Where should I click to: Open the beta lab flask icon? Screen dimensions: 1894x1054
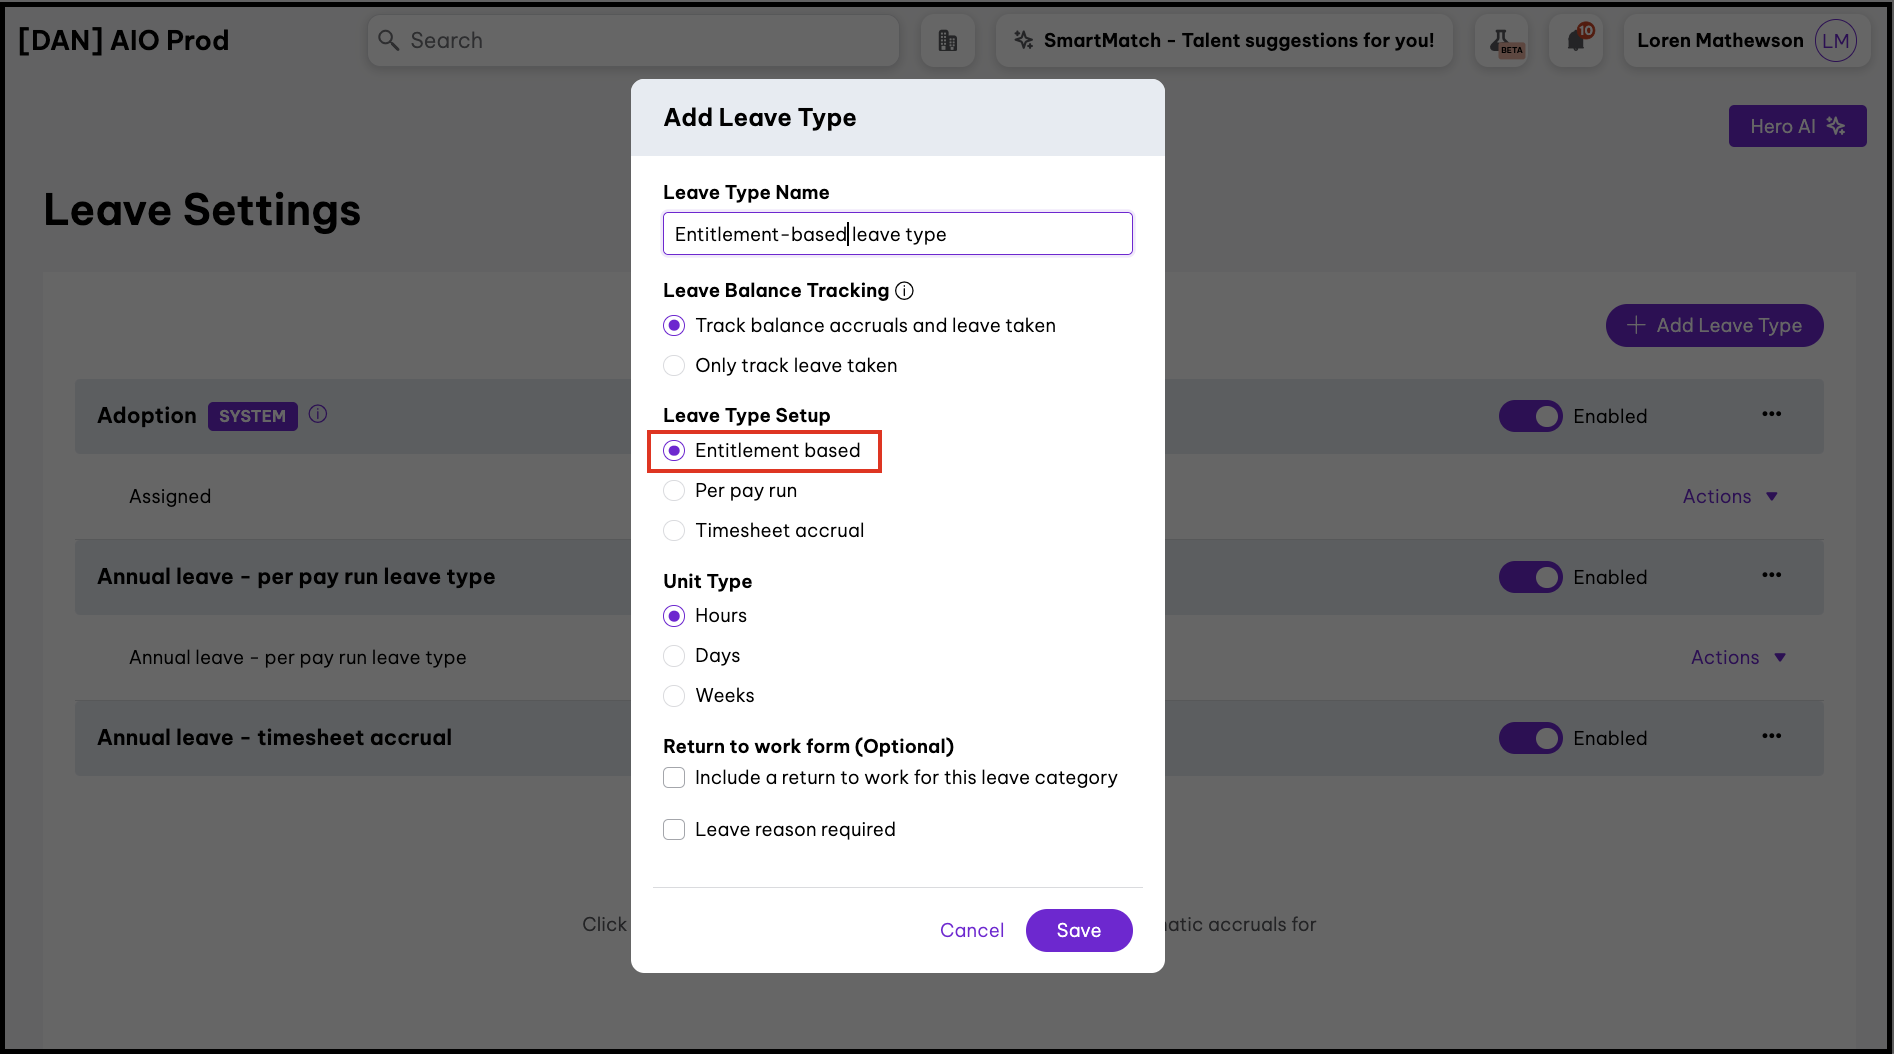pyautogui.click(x=1501, y=41)
